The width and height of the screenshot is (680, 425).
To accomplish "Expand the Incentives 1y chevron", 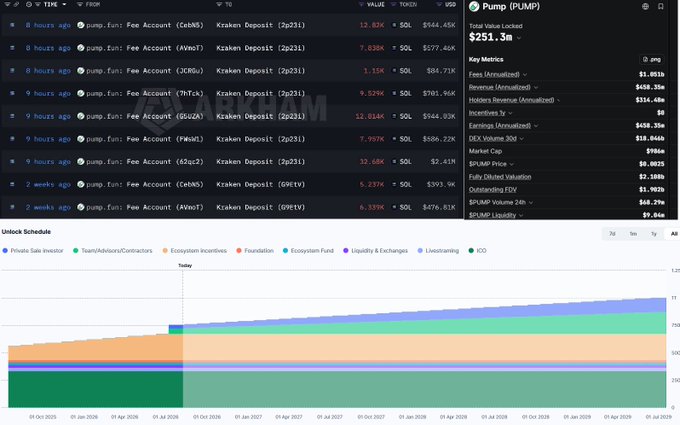I will (510, 113).
